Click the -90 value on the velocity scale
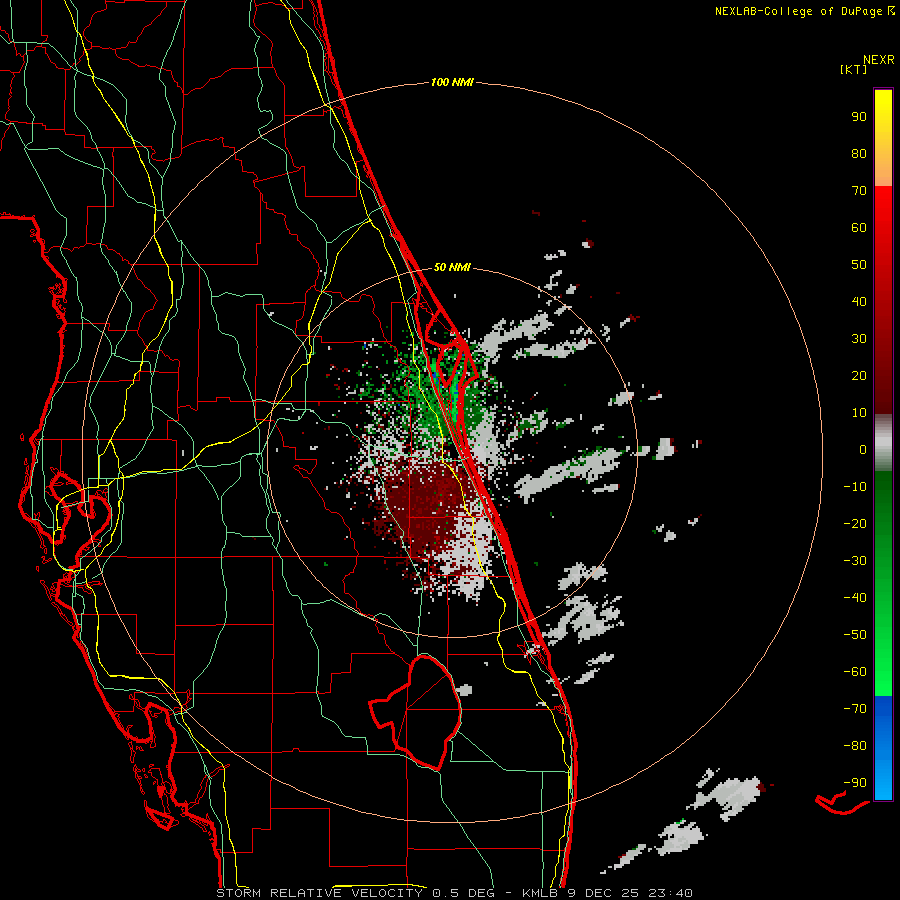This screenshot has width=900, height=900. pyautogui.click(x=855, y=783)
